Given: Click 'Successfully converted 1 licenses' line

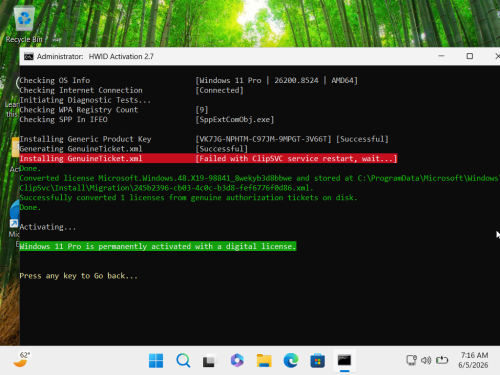Looking at the screenshot, I should (188, 198).
